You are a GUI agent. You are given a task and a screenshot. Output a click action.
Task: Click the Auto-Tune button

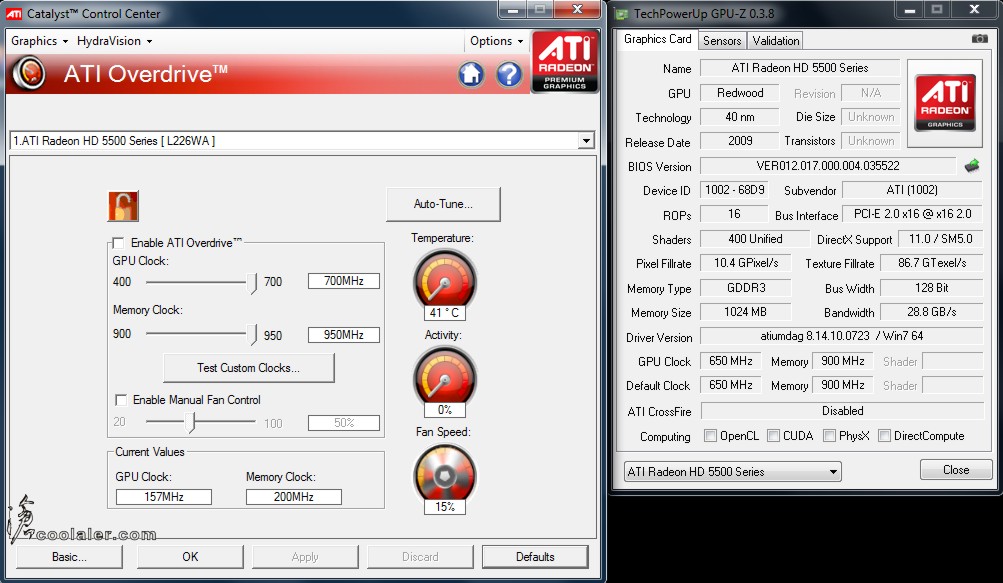click(x=443, y=204)
